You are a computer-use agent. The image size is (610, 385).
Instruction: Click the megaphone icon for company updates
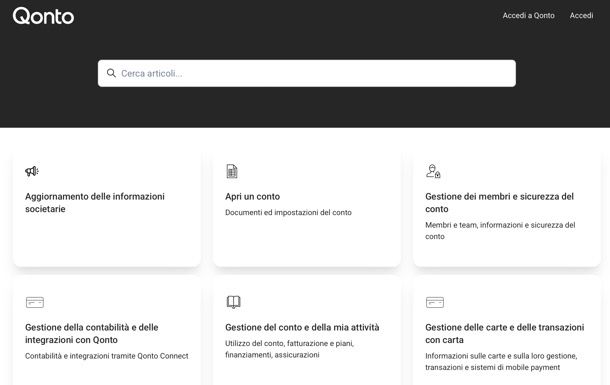(32, 171)
